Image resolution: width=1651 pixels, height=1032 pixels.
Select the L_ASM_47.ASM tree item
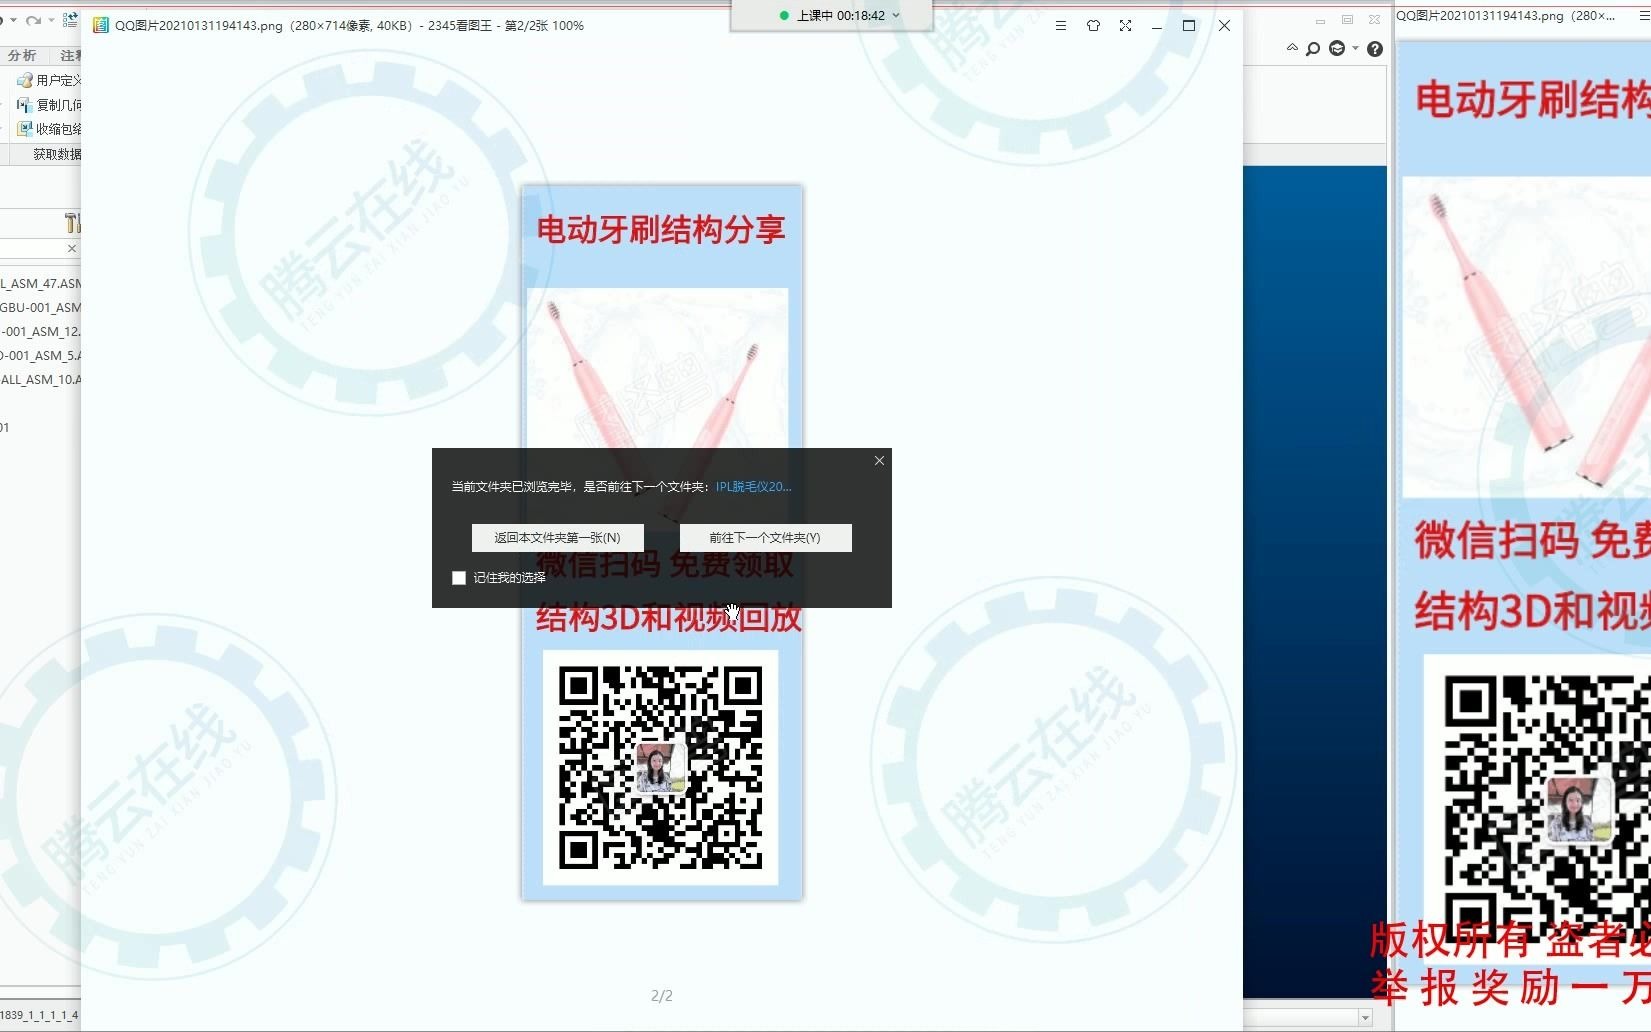point(41,284)
